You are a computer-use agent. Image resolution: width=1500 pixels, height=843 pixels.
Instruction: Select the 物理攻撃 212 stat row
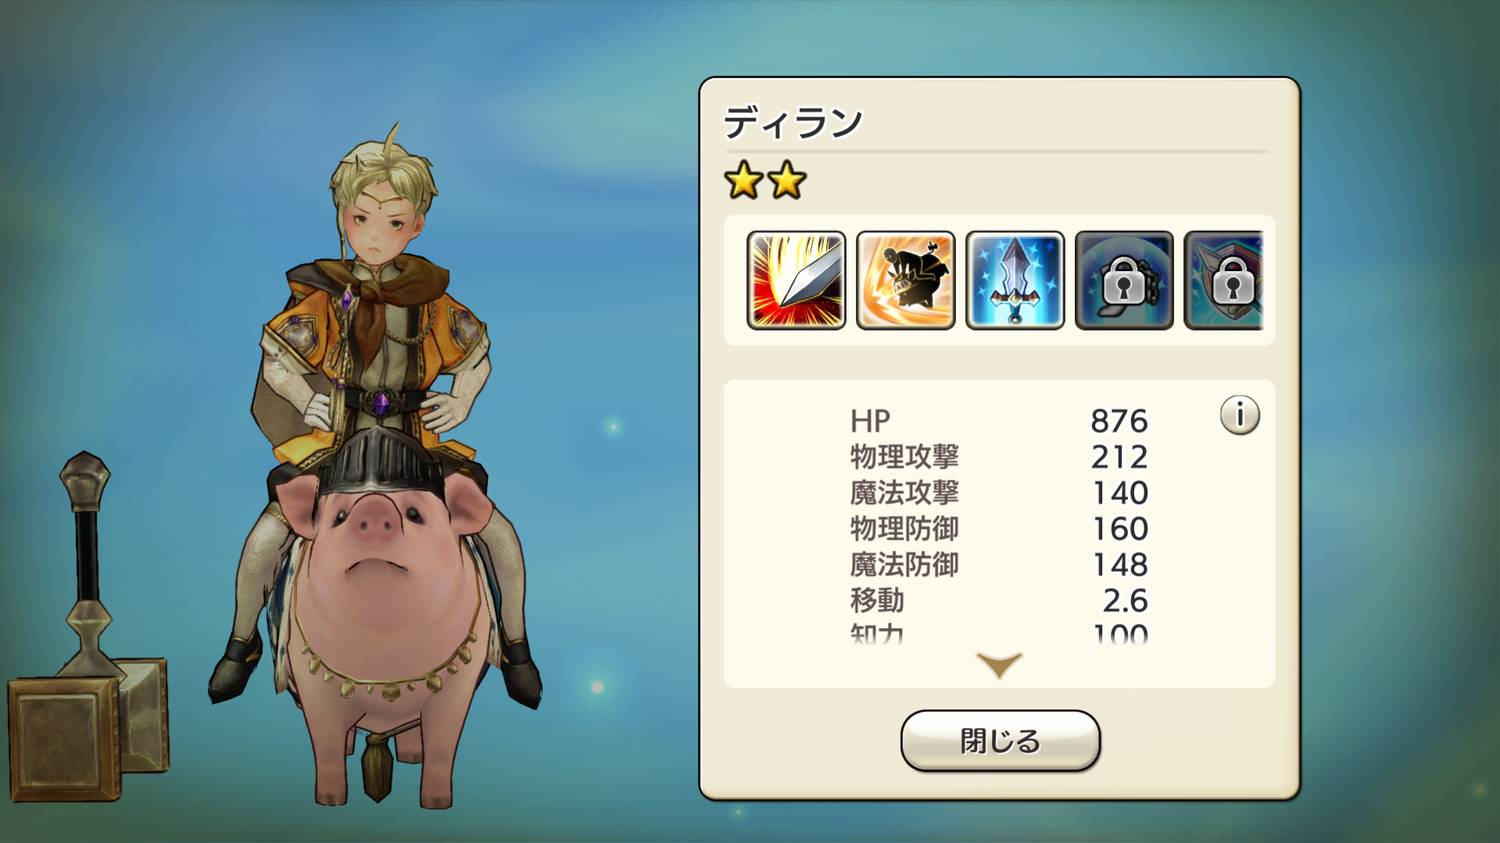999,457
